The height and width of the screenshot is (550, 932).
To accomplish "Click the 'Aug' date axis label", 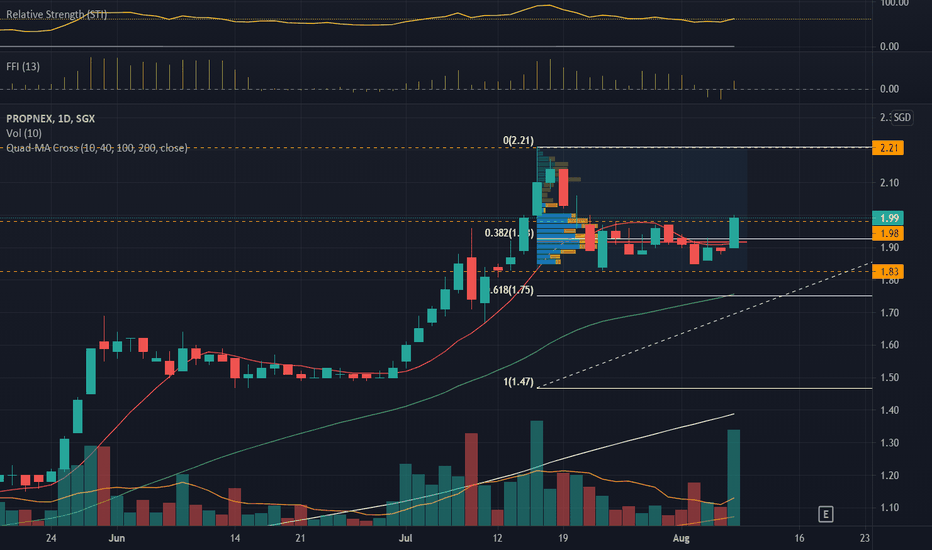I will [x=681, y=538].
